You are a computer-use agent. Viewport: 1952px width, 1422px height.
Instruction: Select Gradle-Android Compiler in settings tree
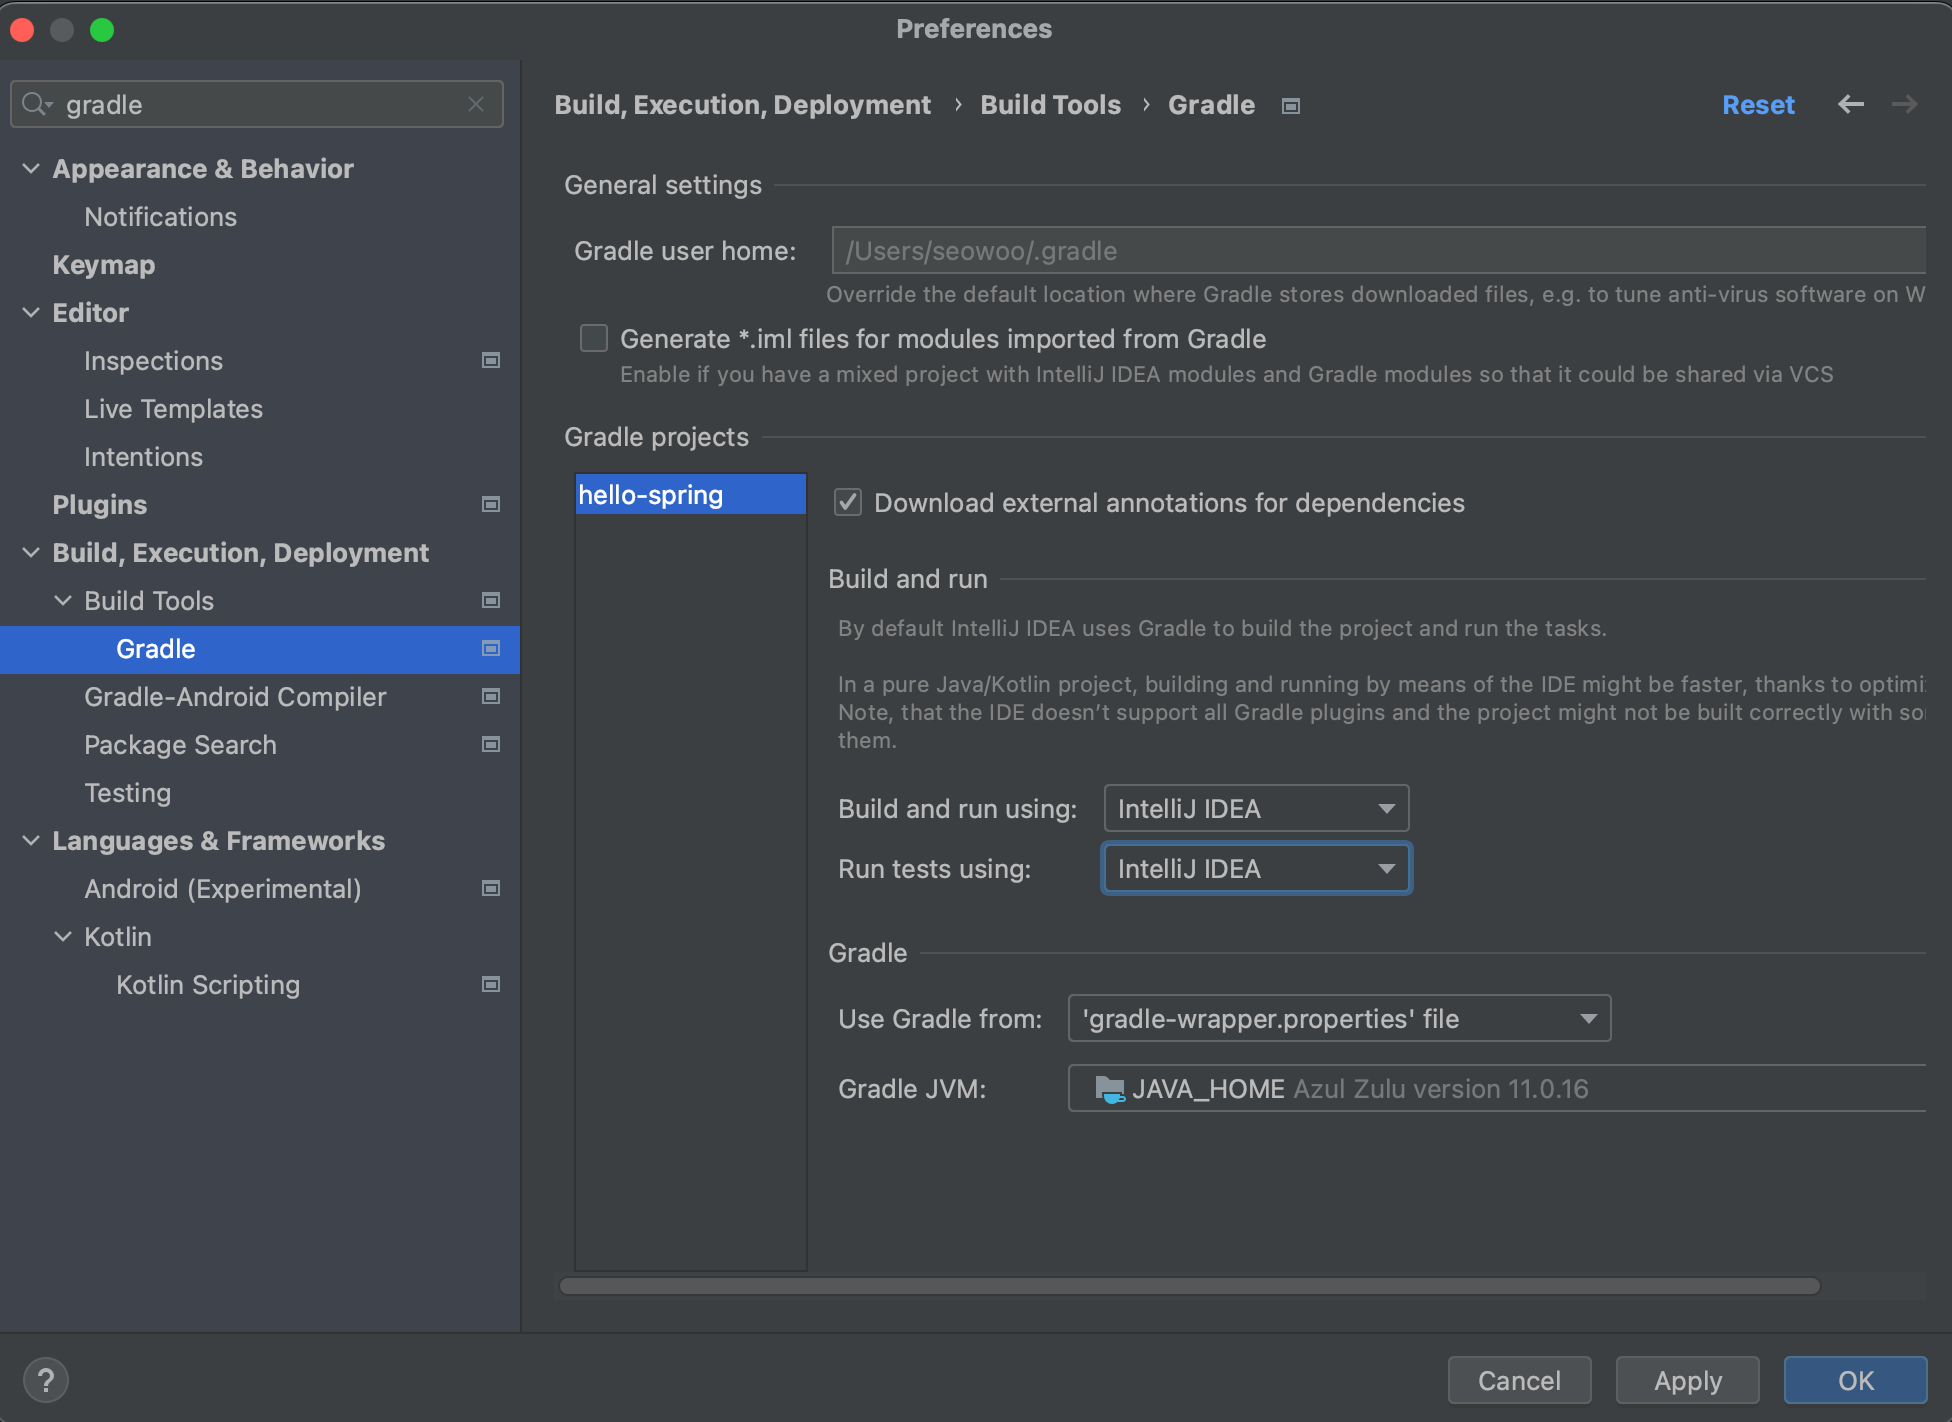[x=235, y=697]
